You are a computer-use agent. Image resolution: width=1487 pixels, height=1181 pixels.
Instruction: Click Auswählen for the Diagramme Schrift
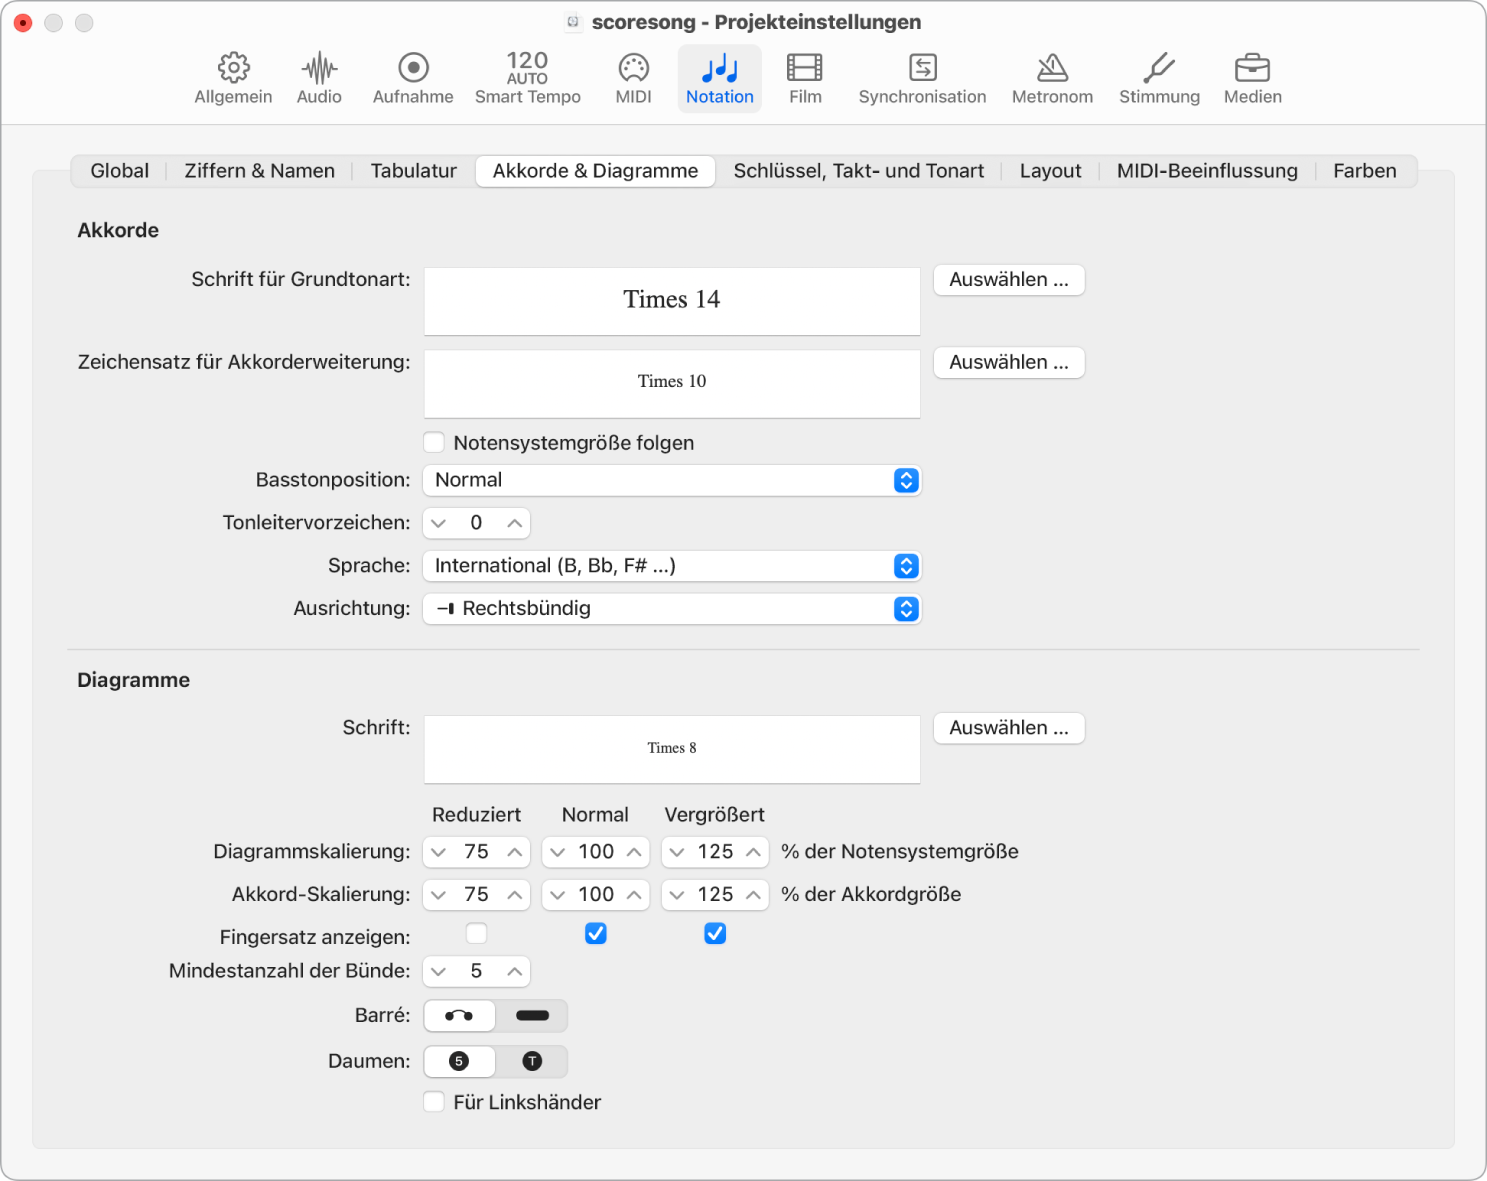1008,727
